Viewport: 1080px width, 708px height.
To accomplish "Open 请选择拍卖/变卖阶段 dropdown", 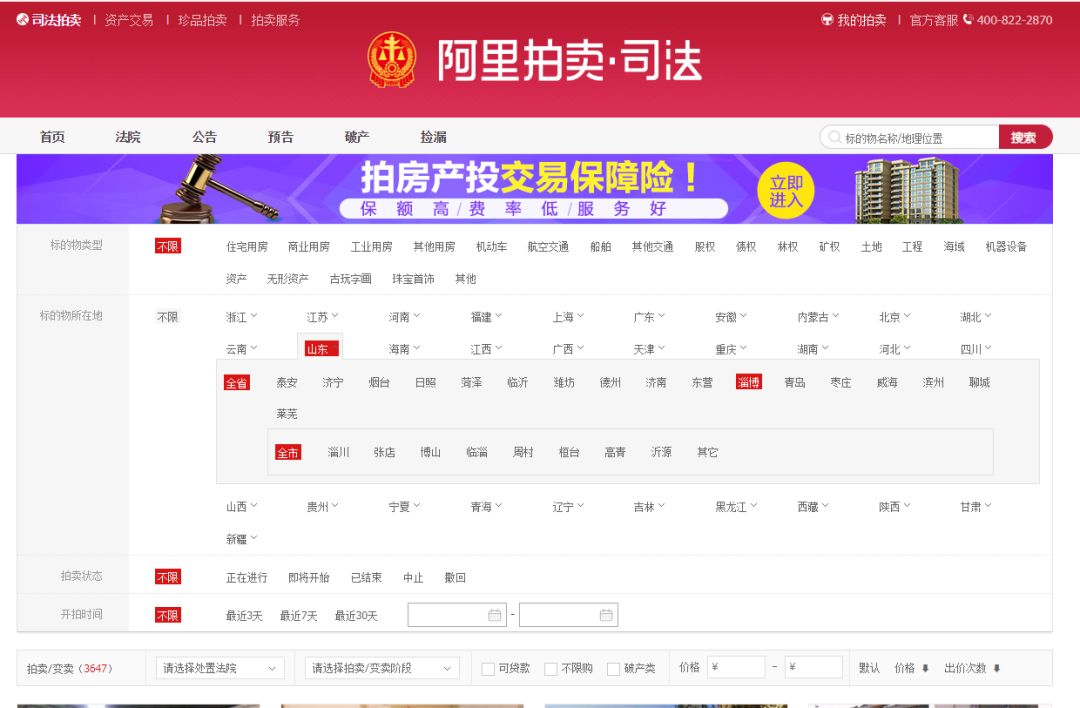I will (382, 668).
